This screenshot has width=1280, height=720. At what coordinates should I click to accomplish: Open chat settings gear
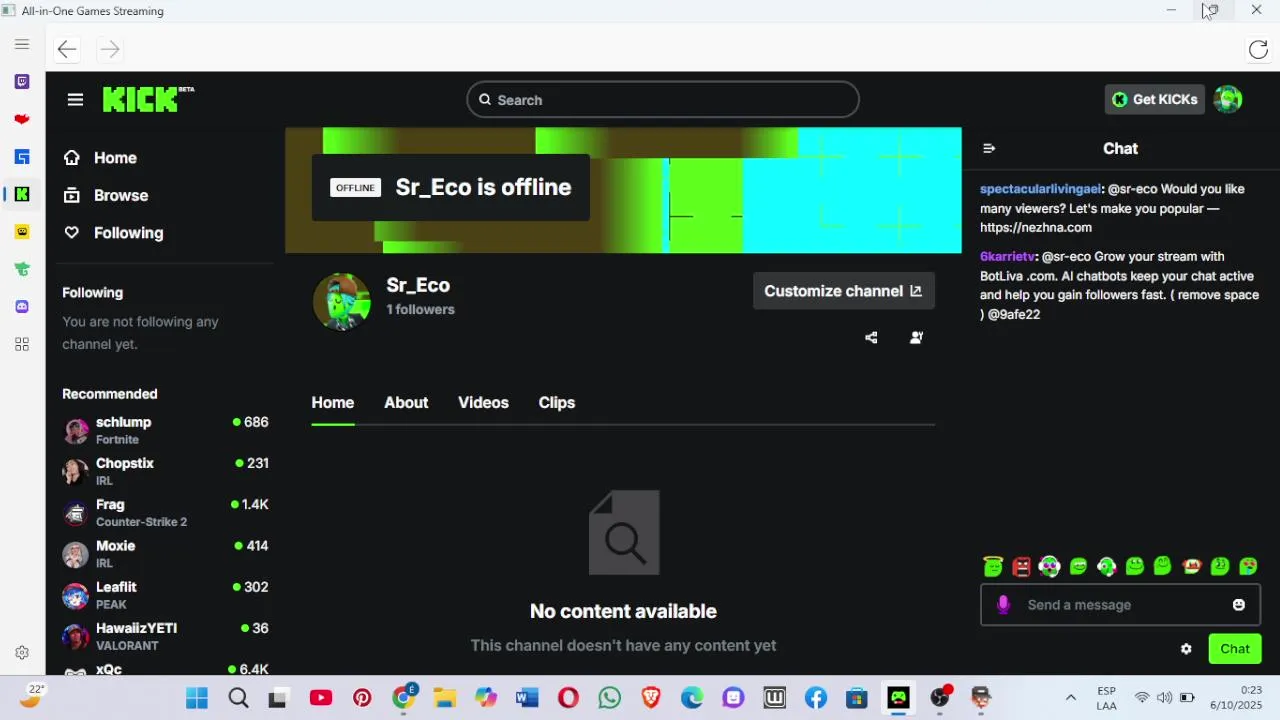click(1186, 649)
